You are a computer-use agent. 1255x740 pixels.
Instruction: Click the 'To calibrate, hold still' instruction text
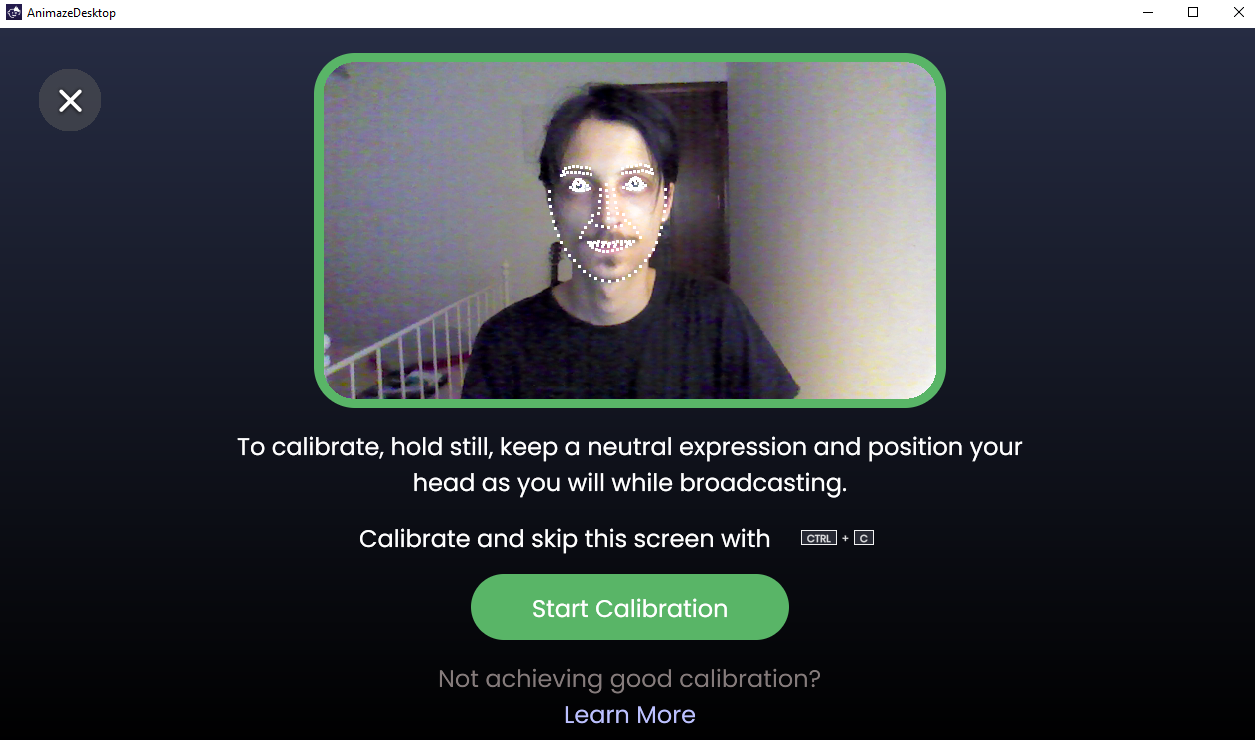tap(630, 464)
